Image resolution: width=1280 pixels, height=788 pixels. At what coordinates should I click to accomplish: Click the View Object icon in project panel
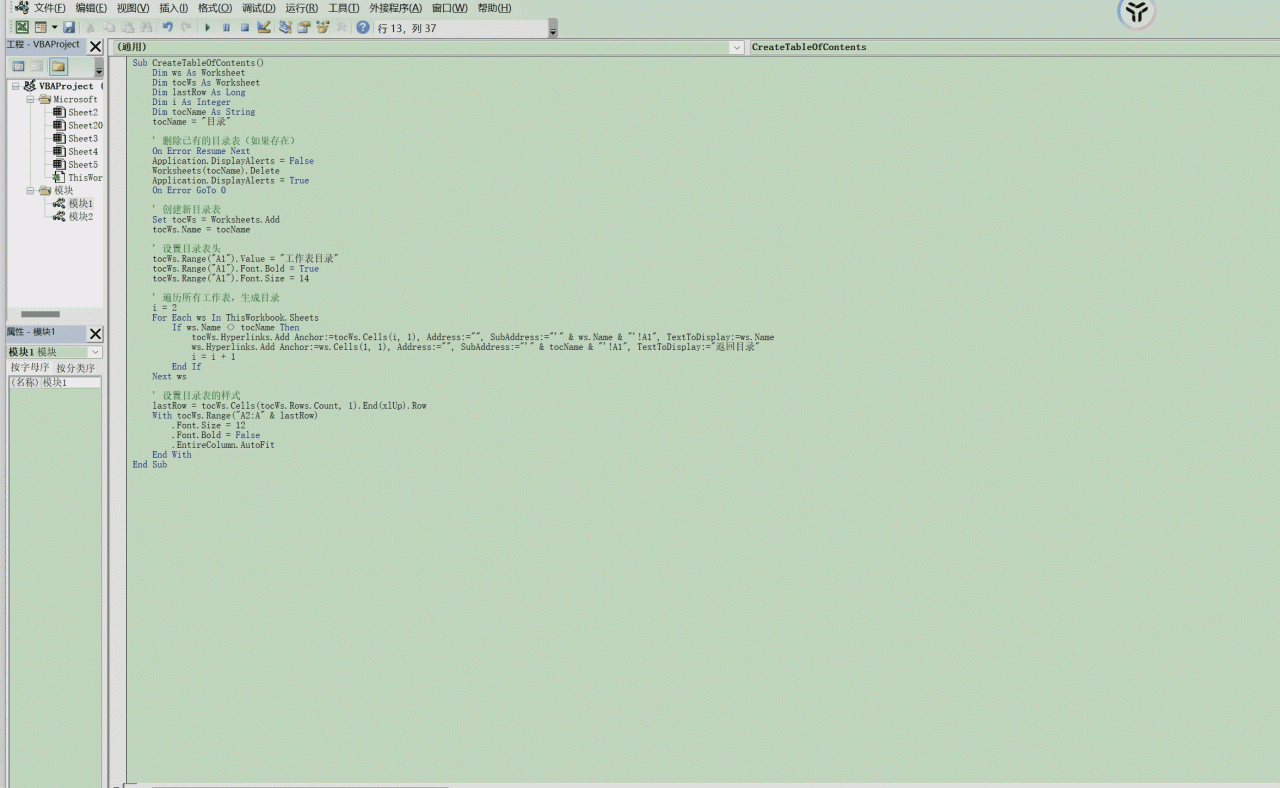coord(37,67)
